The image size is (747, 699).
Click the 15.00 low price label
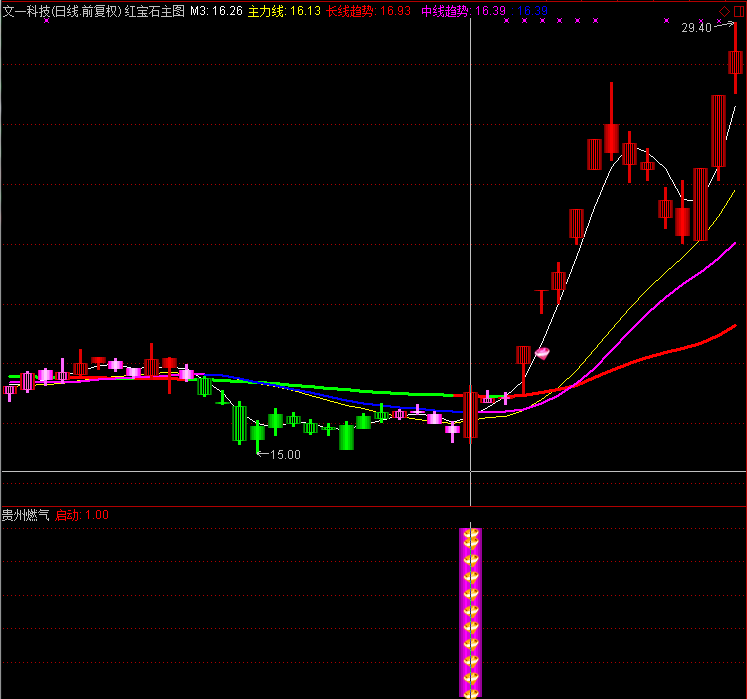286,454
